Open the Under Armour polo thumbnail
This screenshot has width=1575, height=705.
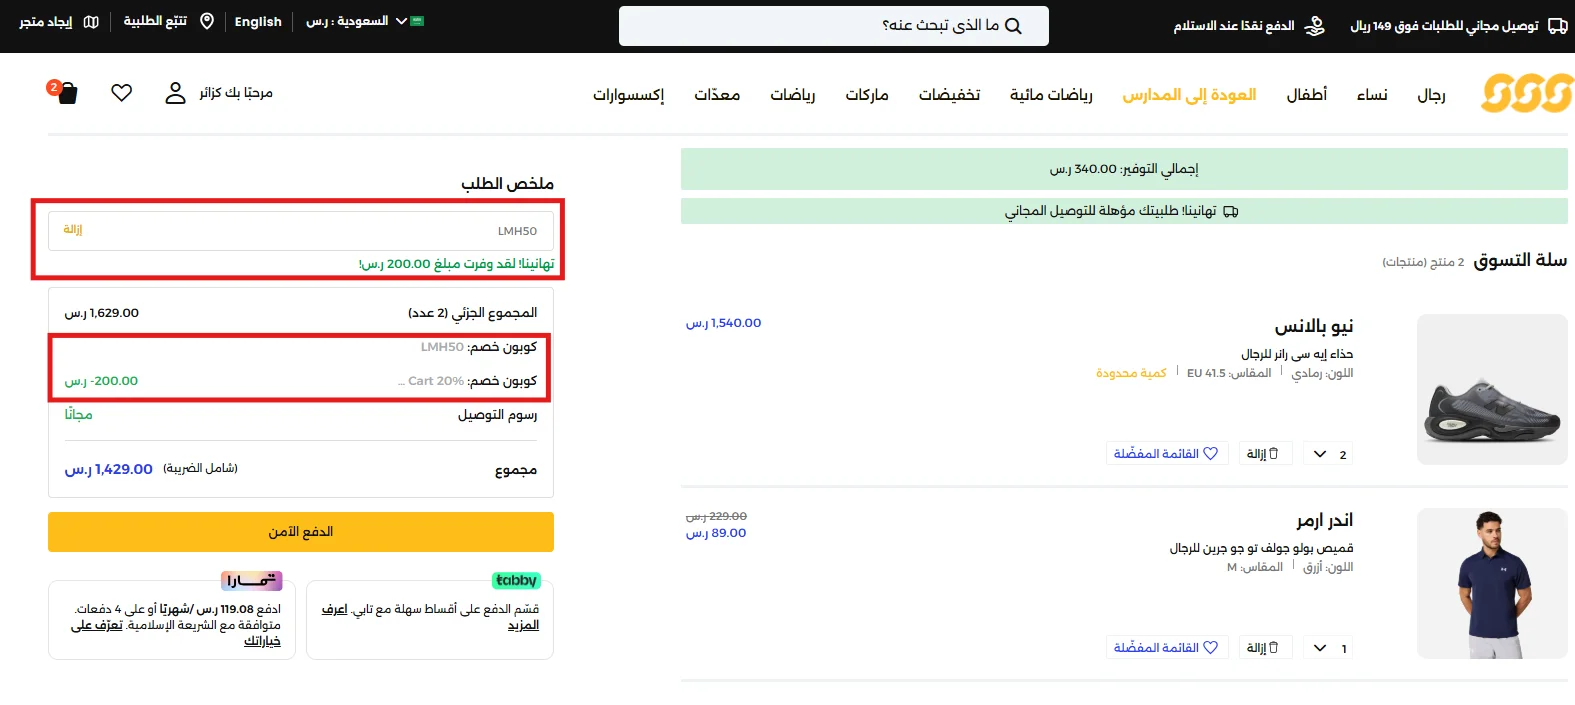(x=1492, y=584)
